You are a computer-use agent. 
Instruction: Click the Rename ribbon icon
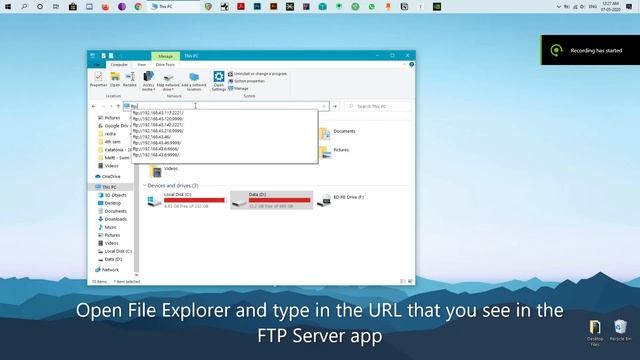pyautogui.click(x=130, y=79)
